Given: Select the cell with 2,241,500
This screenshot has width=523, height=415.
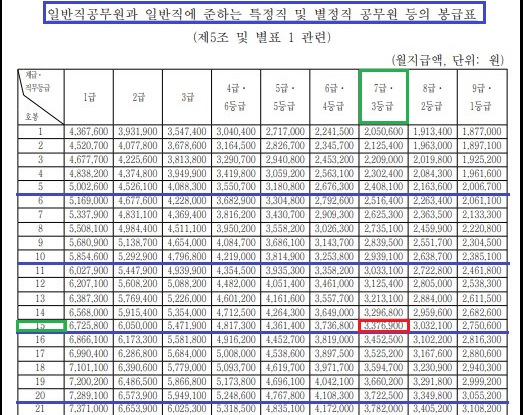Looking at the screenshot, I should point(334,132).
